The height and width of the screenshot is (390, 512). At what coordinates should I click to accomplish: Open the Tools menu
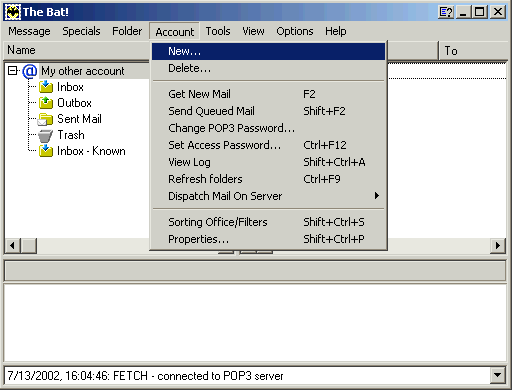click(218, 31)
